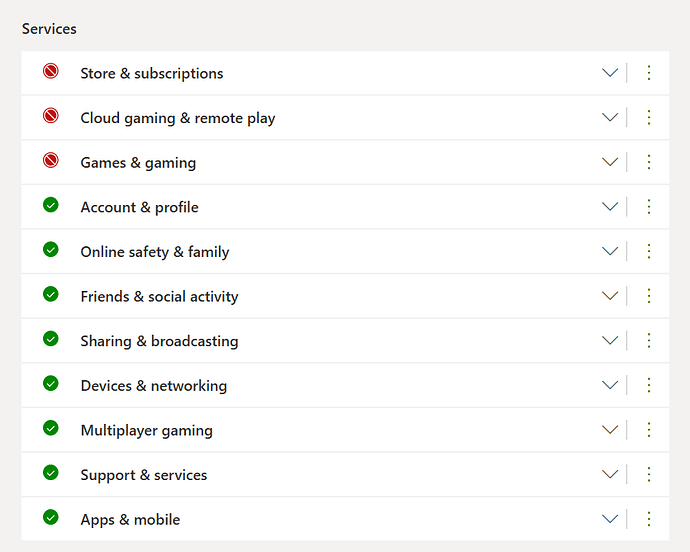
Task: Select the Online safety & family label
Action: [x=155, y=252]
